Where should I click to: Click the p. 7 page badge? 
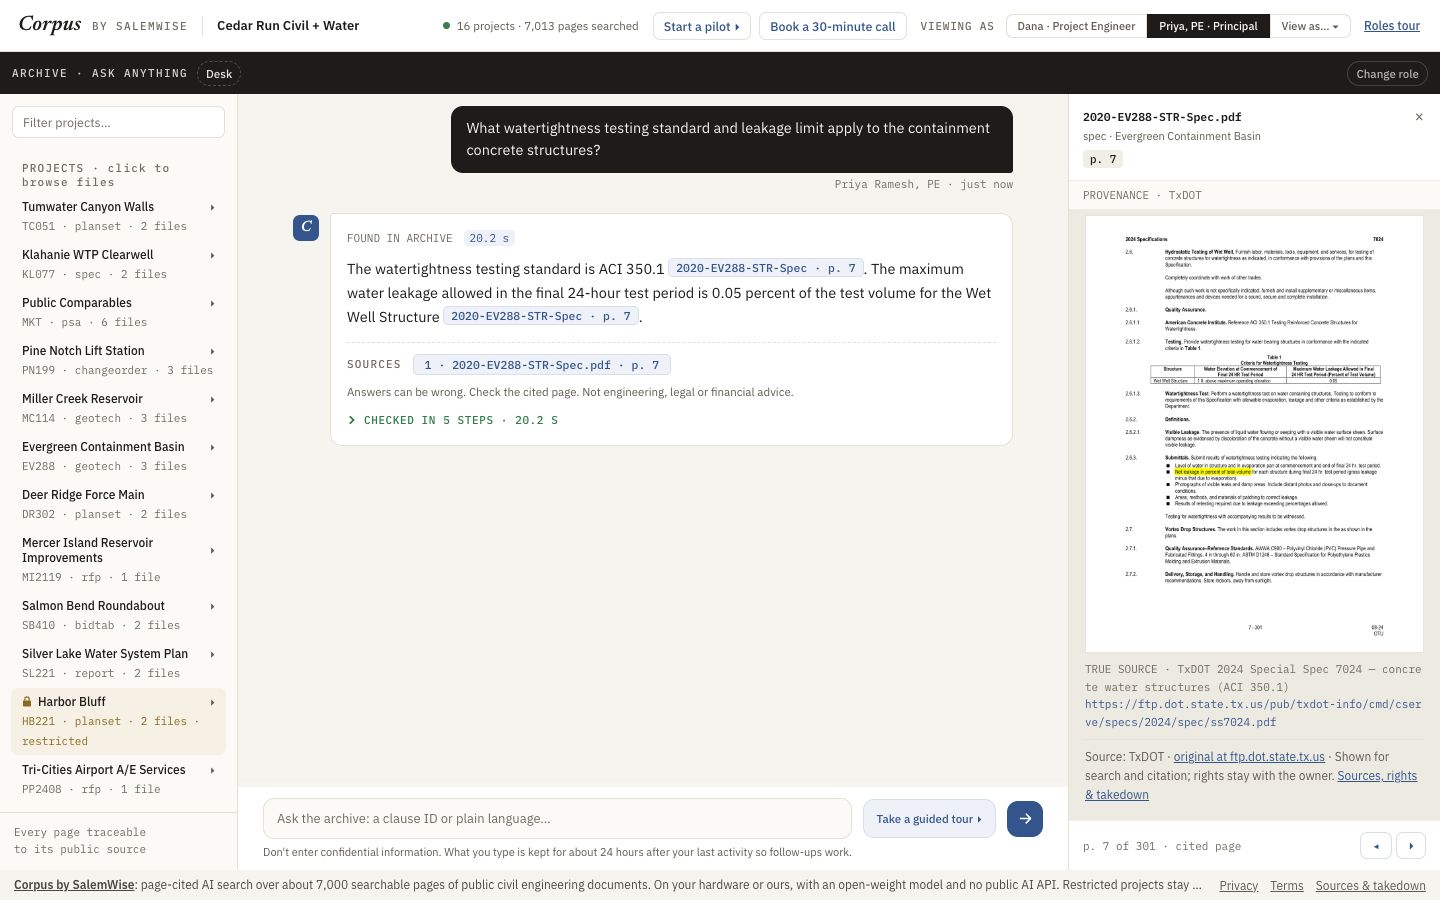tap(1103, 159)
